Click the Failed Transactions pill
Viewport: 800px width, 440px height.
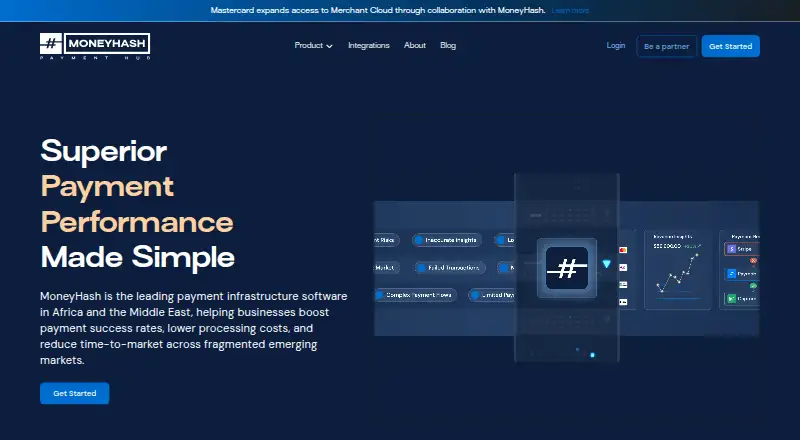pos(449,267)
